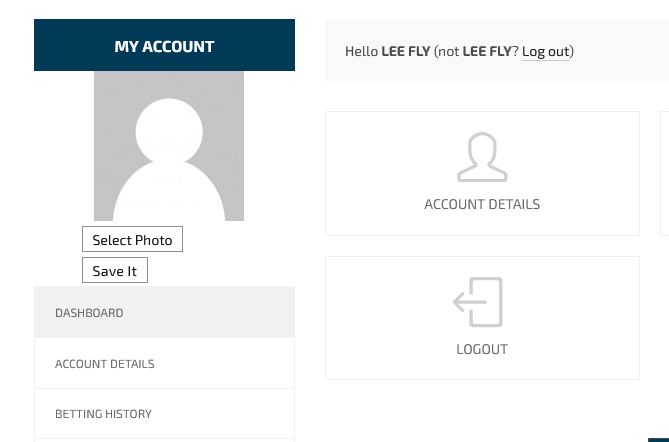The image size is (669, 442).
Task: Click the LEE FLY name following the word not
Action: click(x=487, y=51)
